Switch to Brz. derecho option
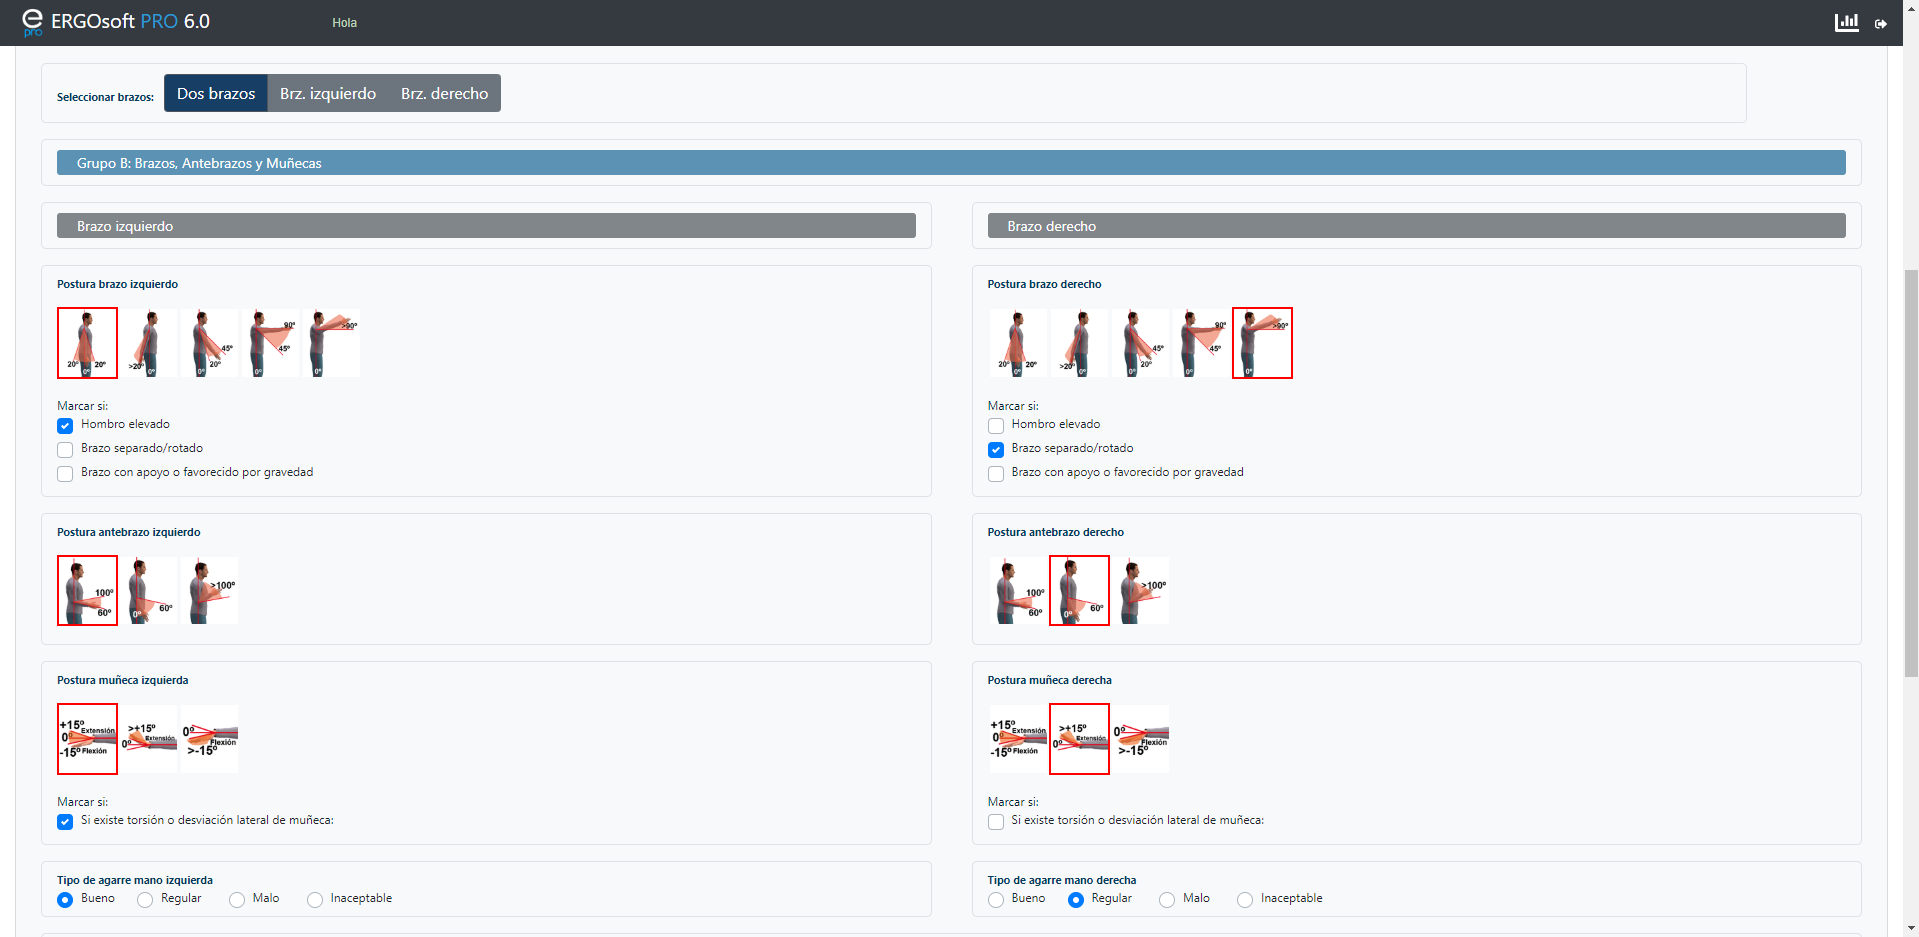 click(x=445, y=93)
